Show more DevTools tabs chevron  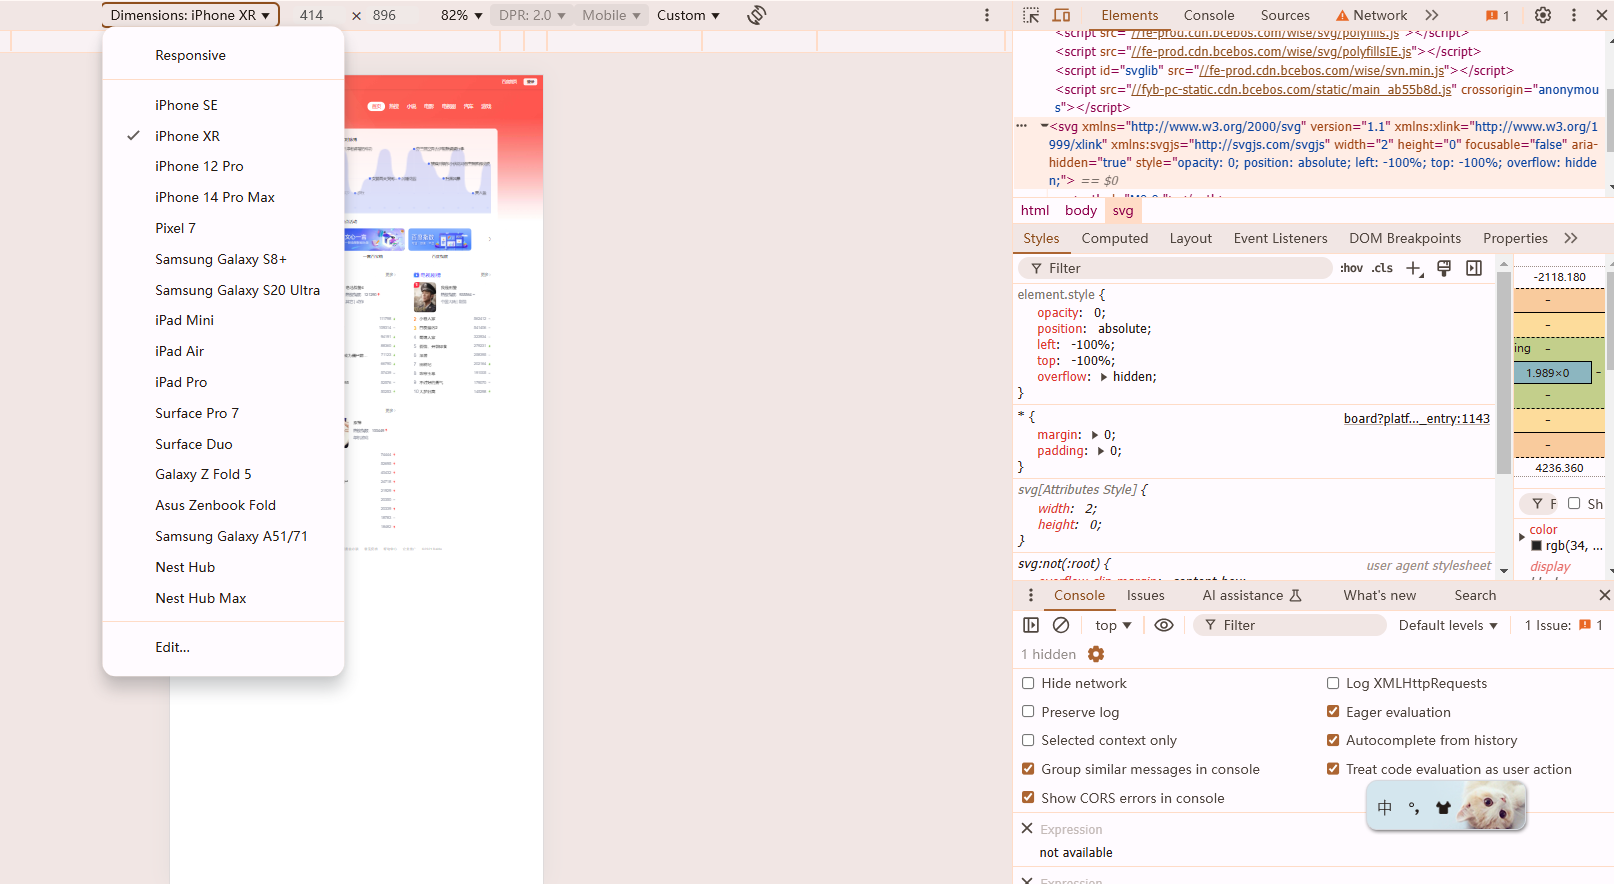point(1432,15)
